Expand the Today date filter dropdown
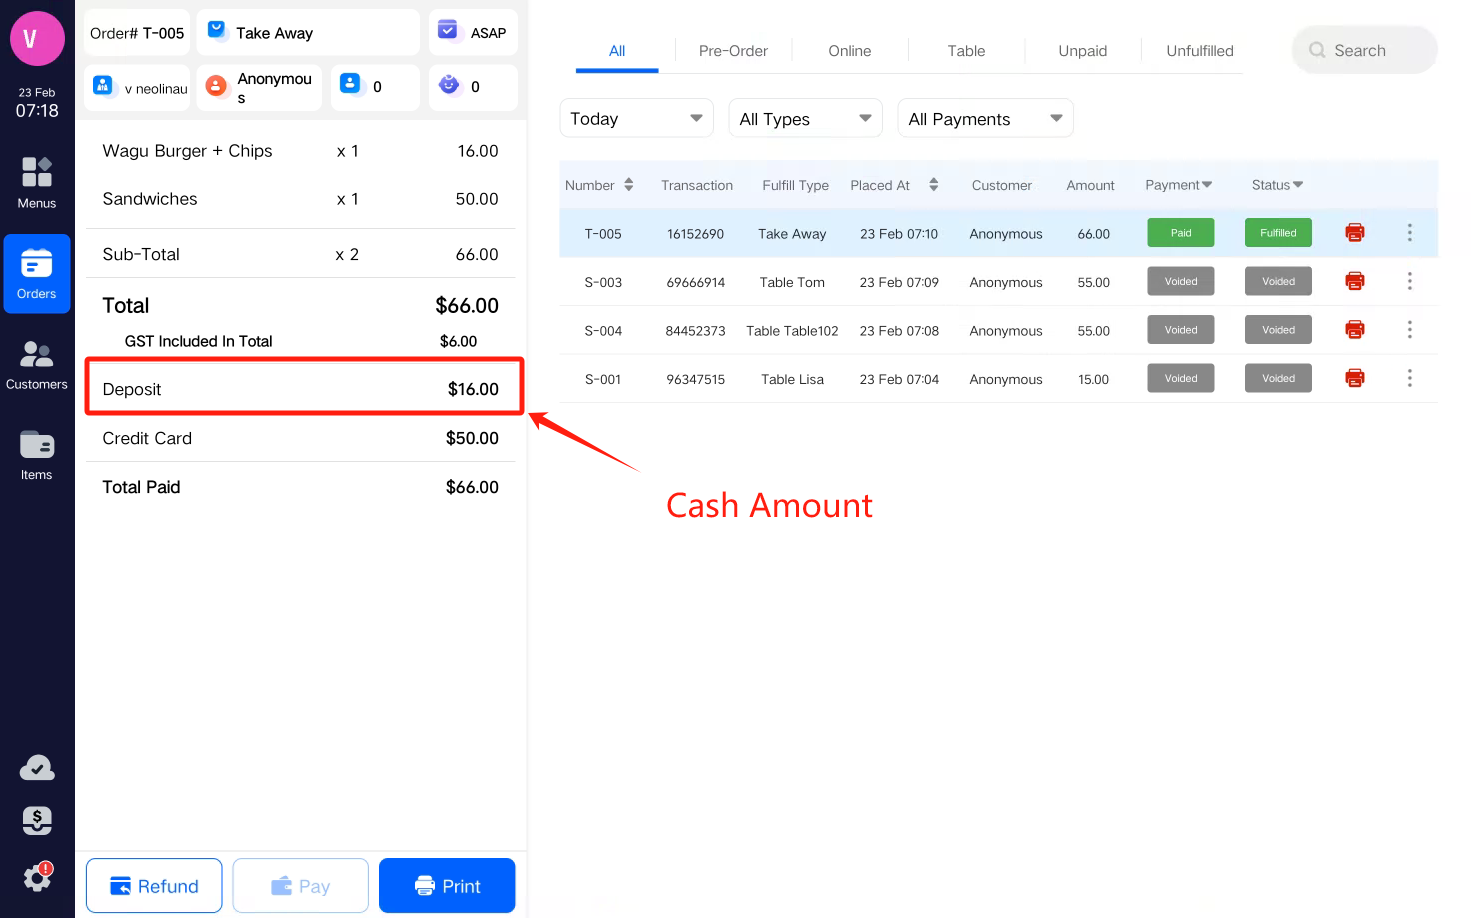Screen dimensions: 1471x918 click(x=636, y=118)
